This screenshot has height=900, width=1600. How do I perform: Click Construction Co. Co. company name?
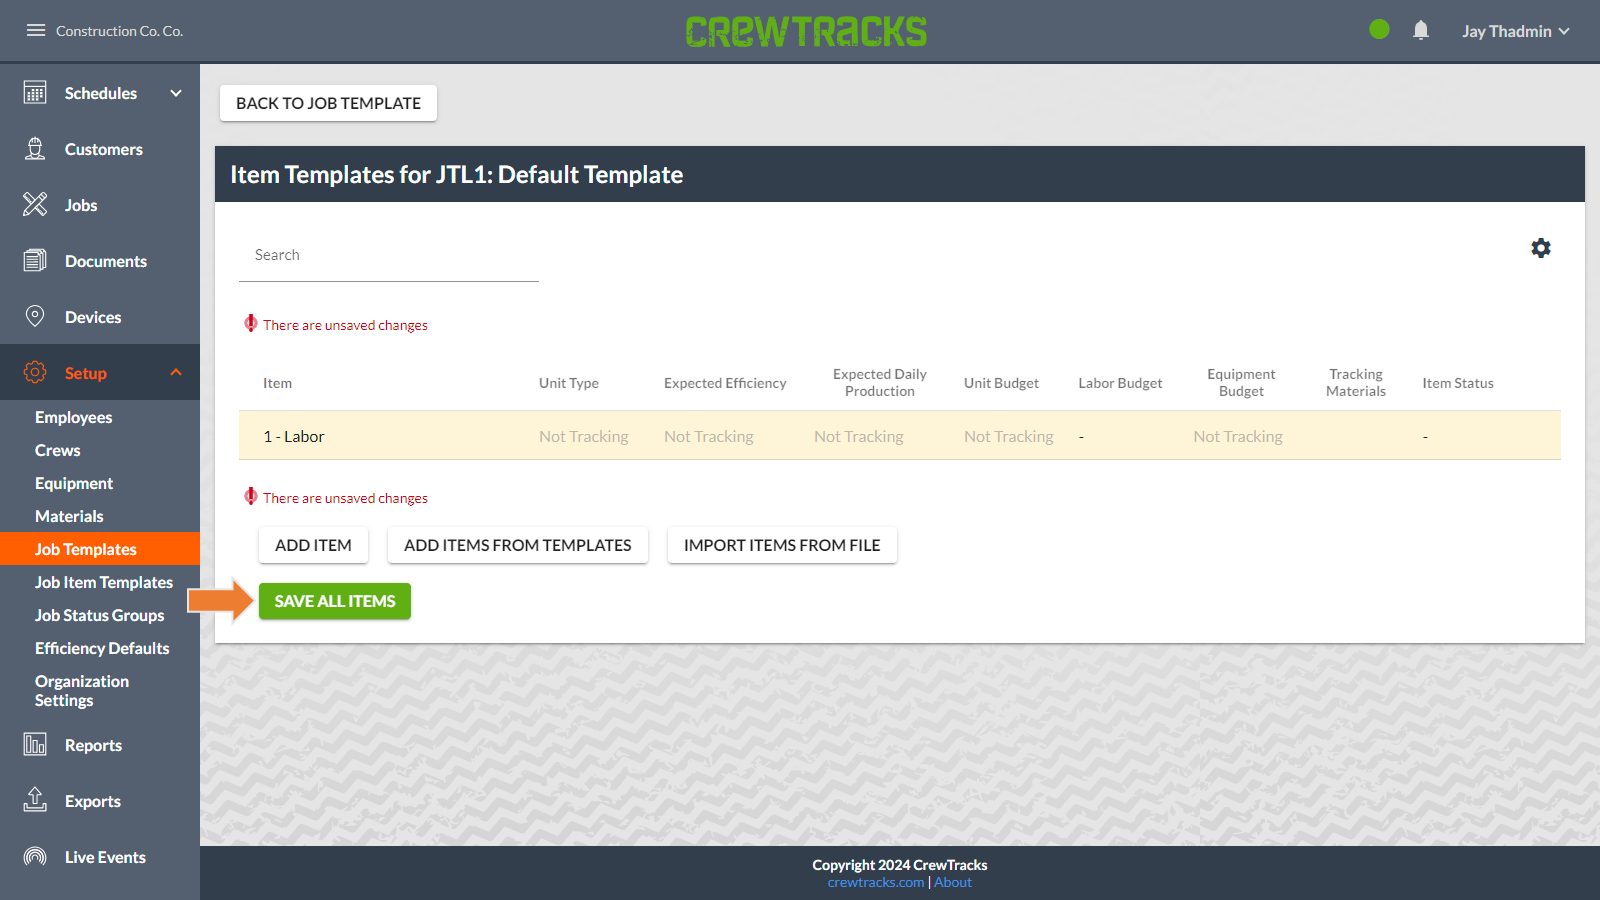pyautogui.click(x=119, y=31)
